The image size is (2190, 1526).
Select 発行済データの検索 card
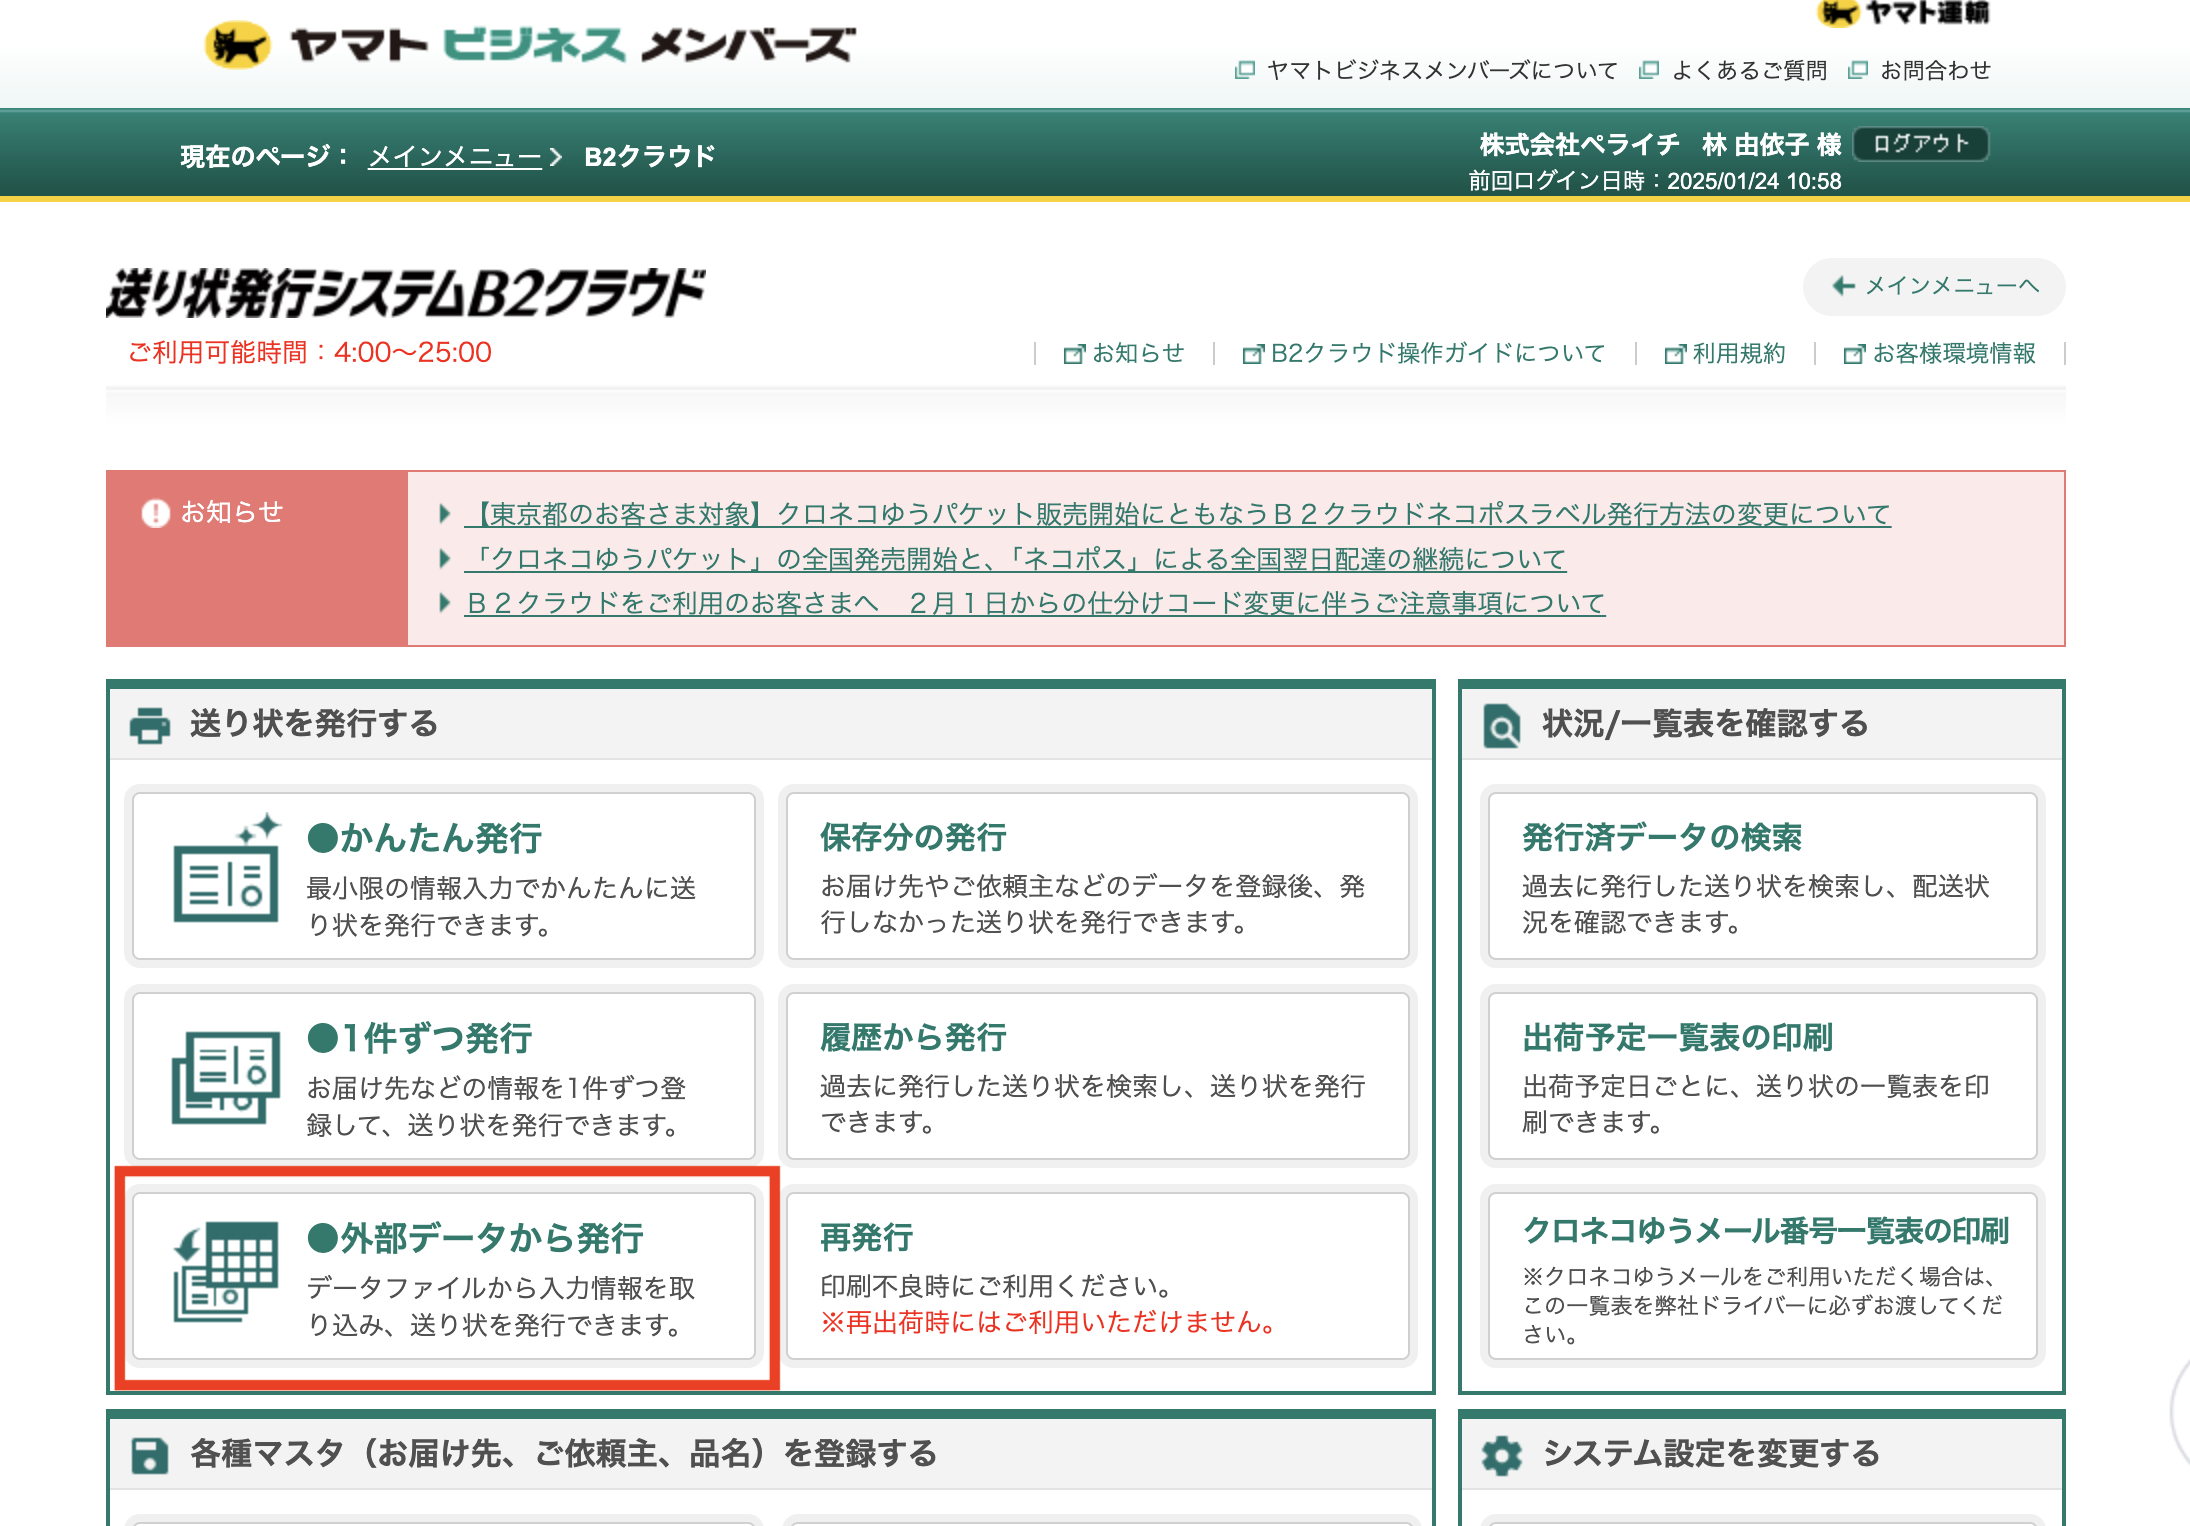pos(1761,877)
